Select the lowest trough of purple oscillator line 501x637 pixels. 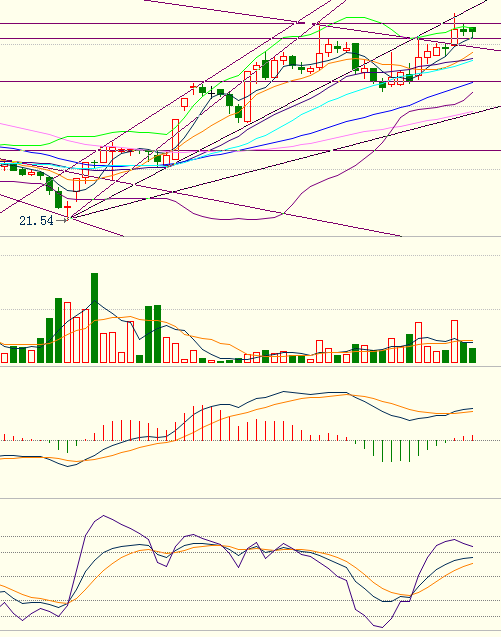point(382,627)
